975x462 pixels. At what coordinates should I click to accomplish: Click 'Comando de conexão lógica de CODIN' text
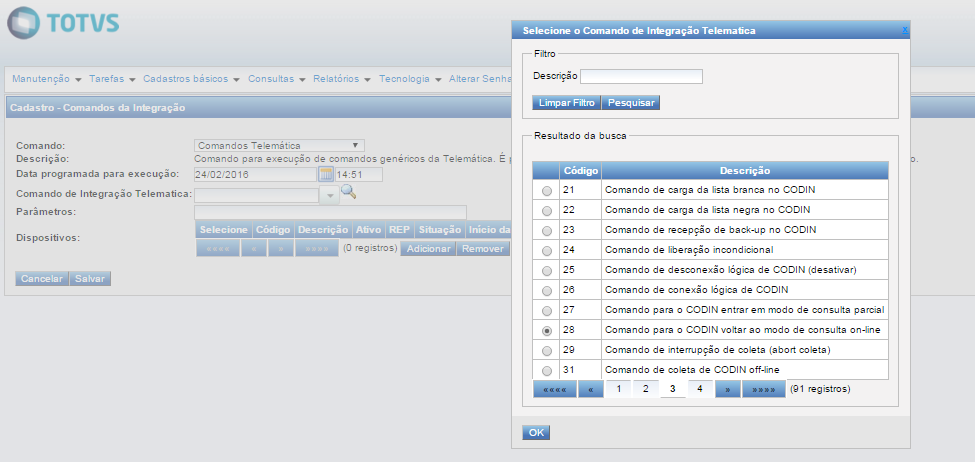click(x=696, y=290)
